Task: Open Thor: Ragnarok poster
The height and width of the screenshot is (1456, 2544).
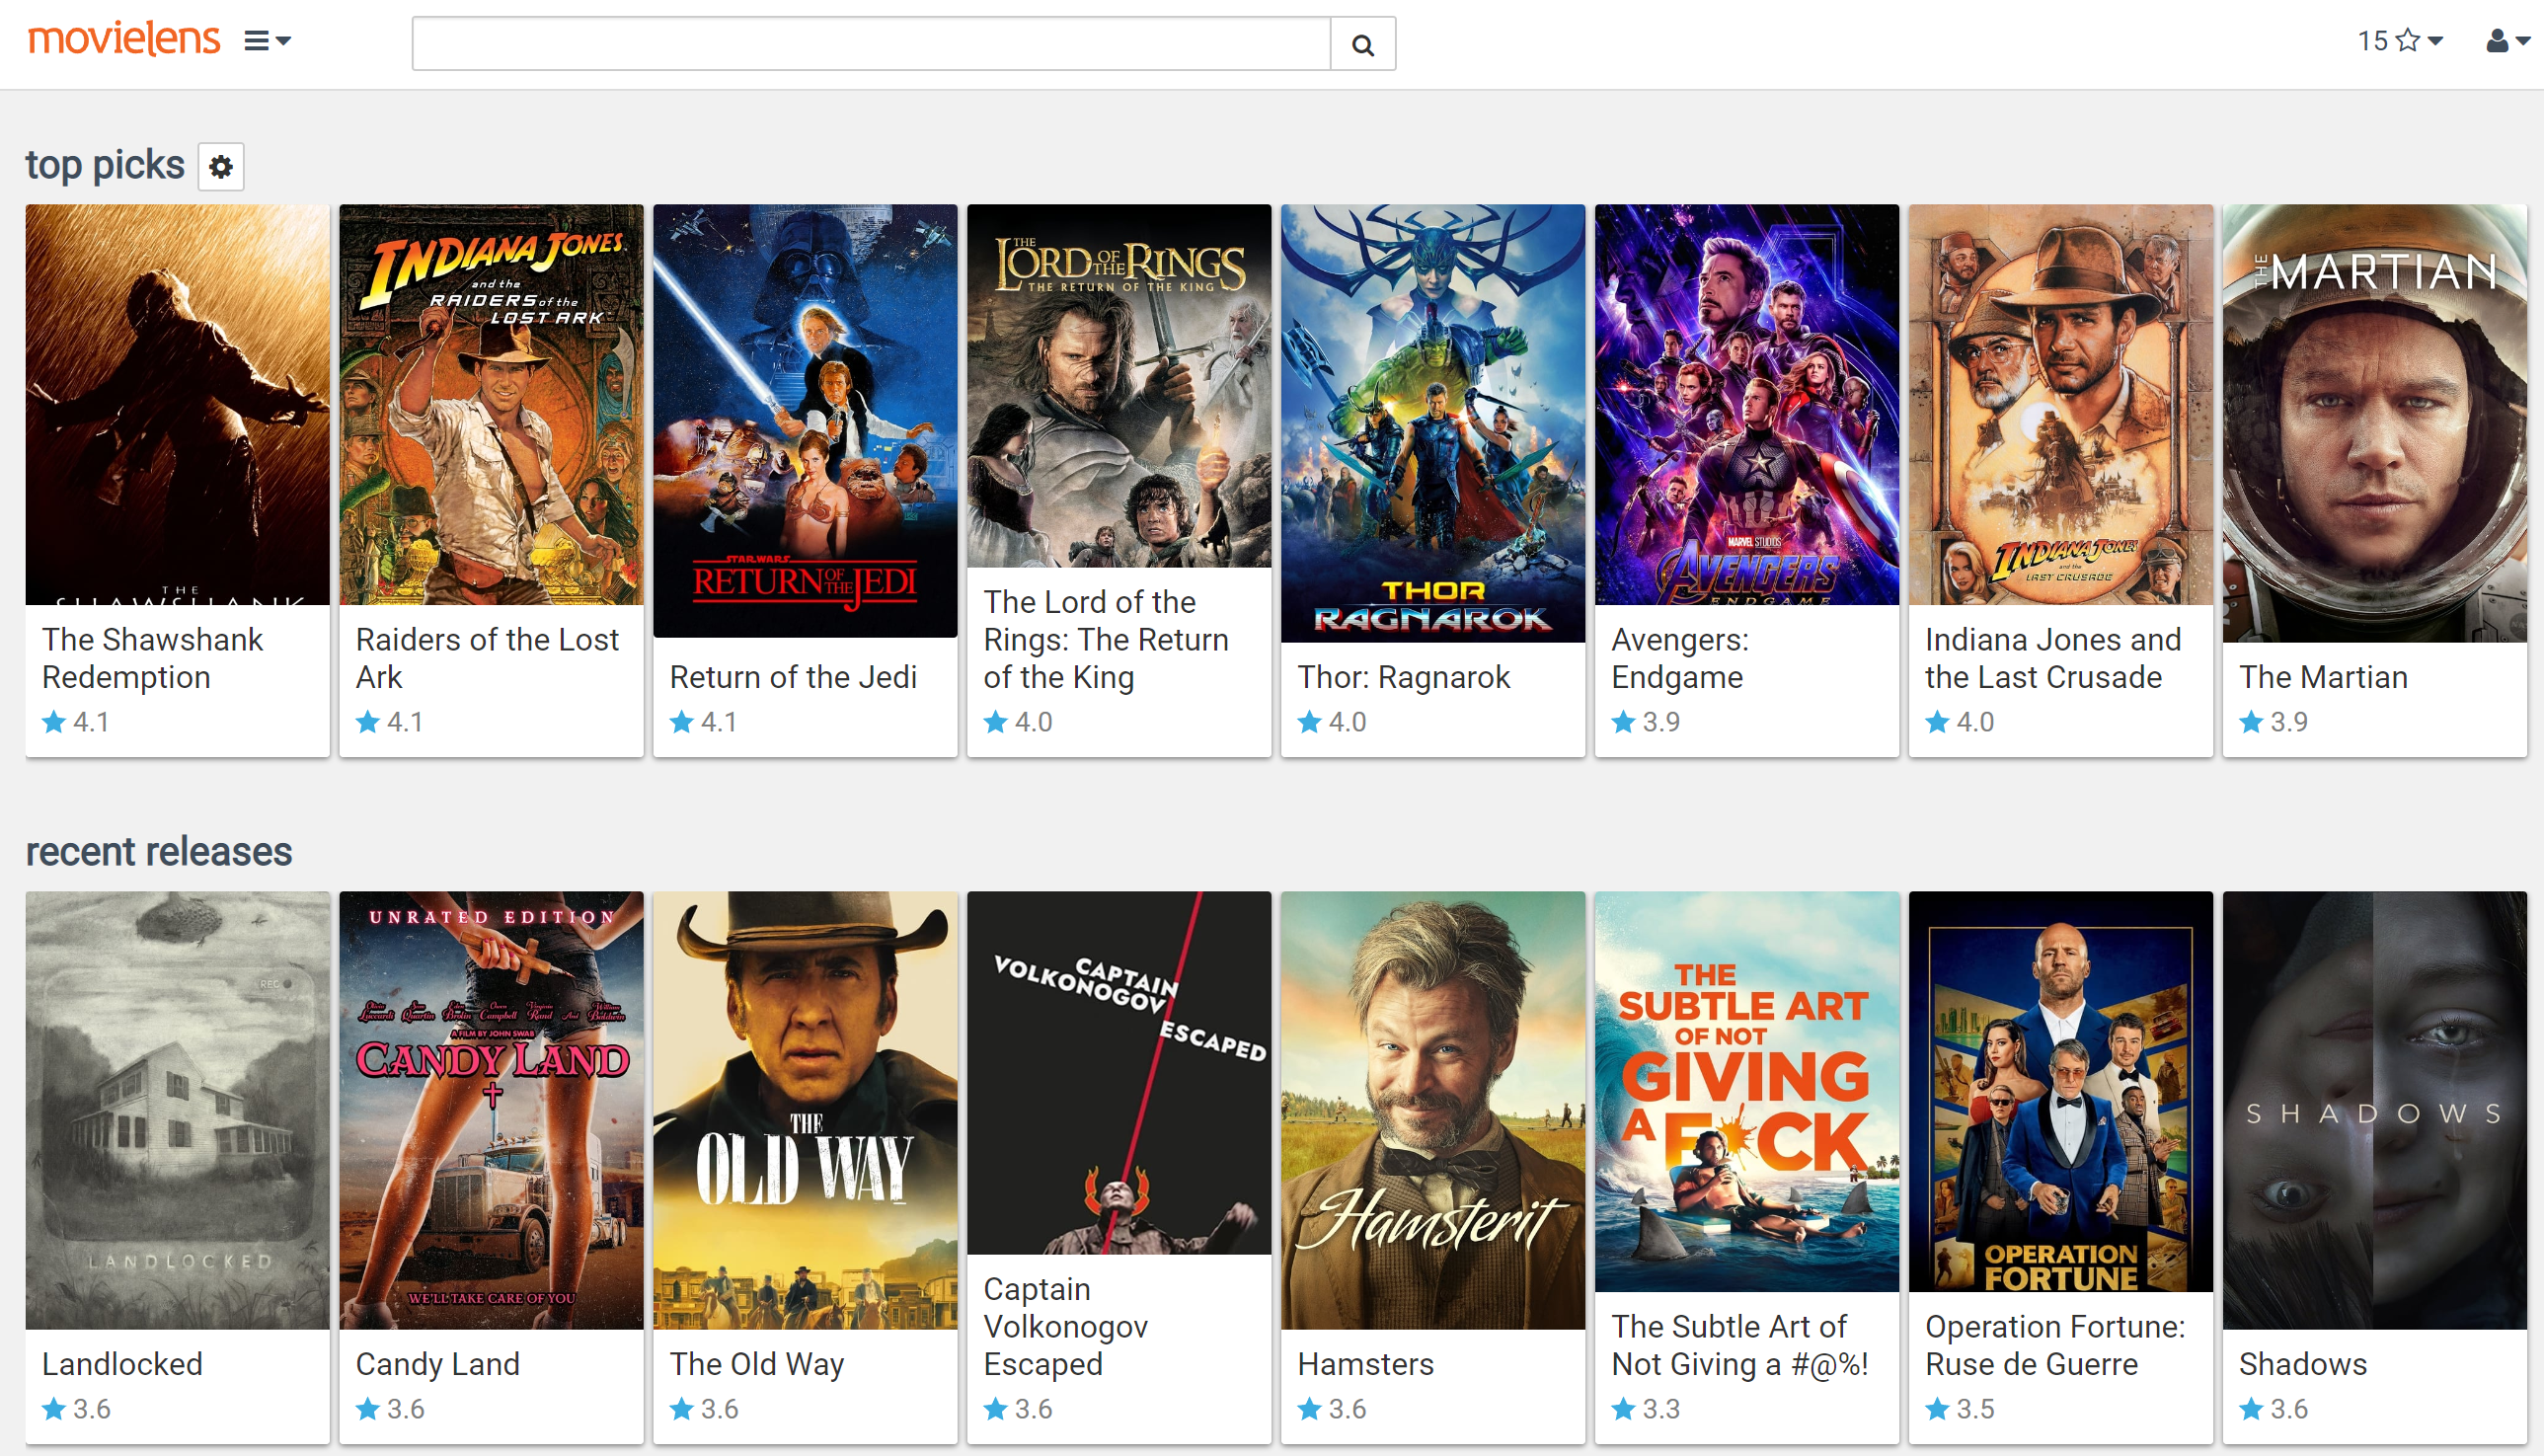Action: 1434,423
